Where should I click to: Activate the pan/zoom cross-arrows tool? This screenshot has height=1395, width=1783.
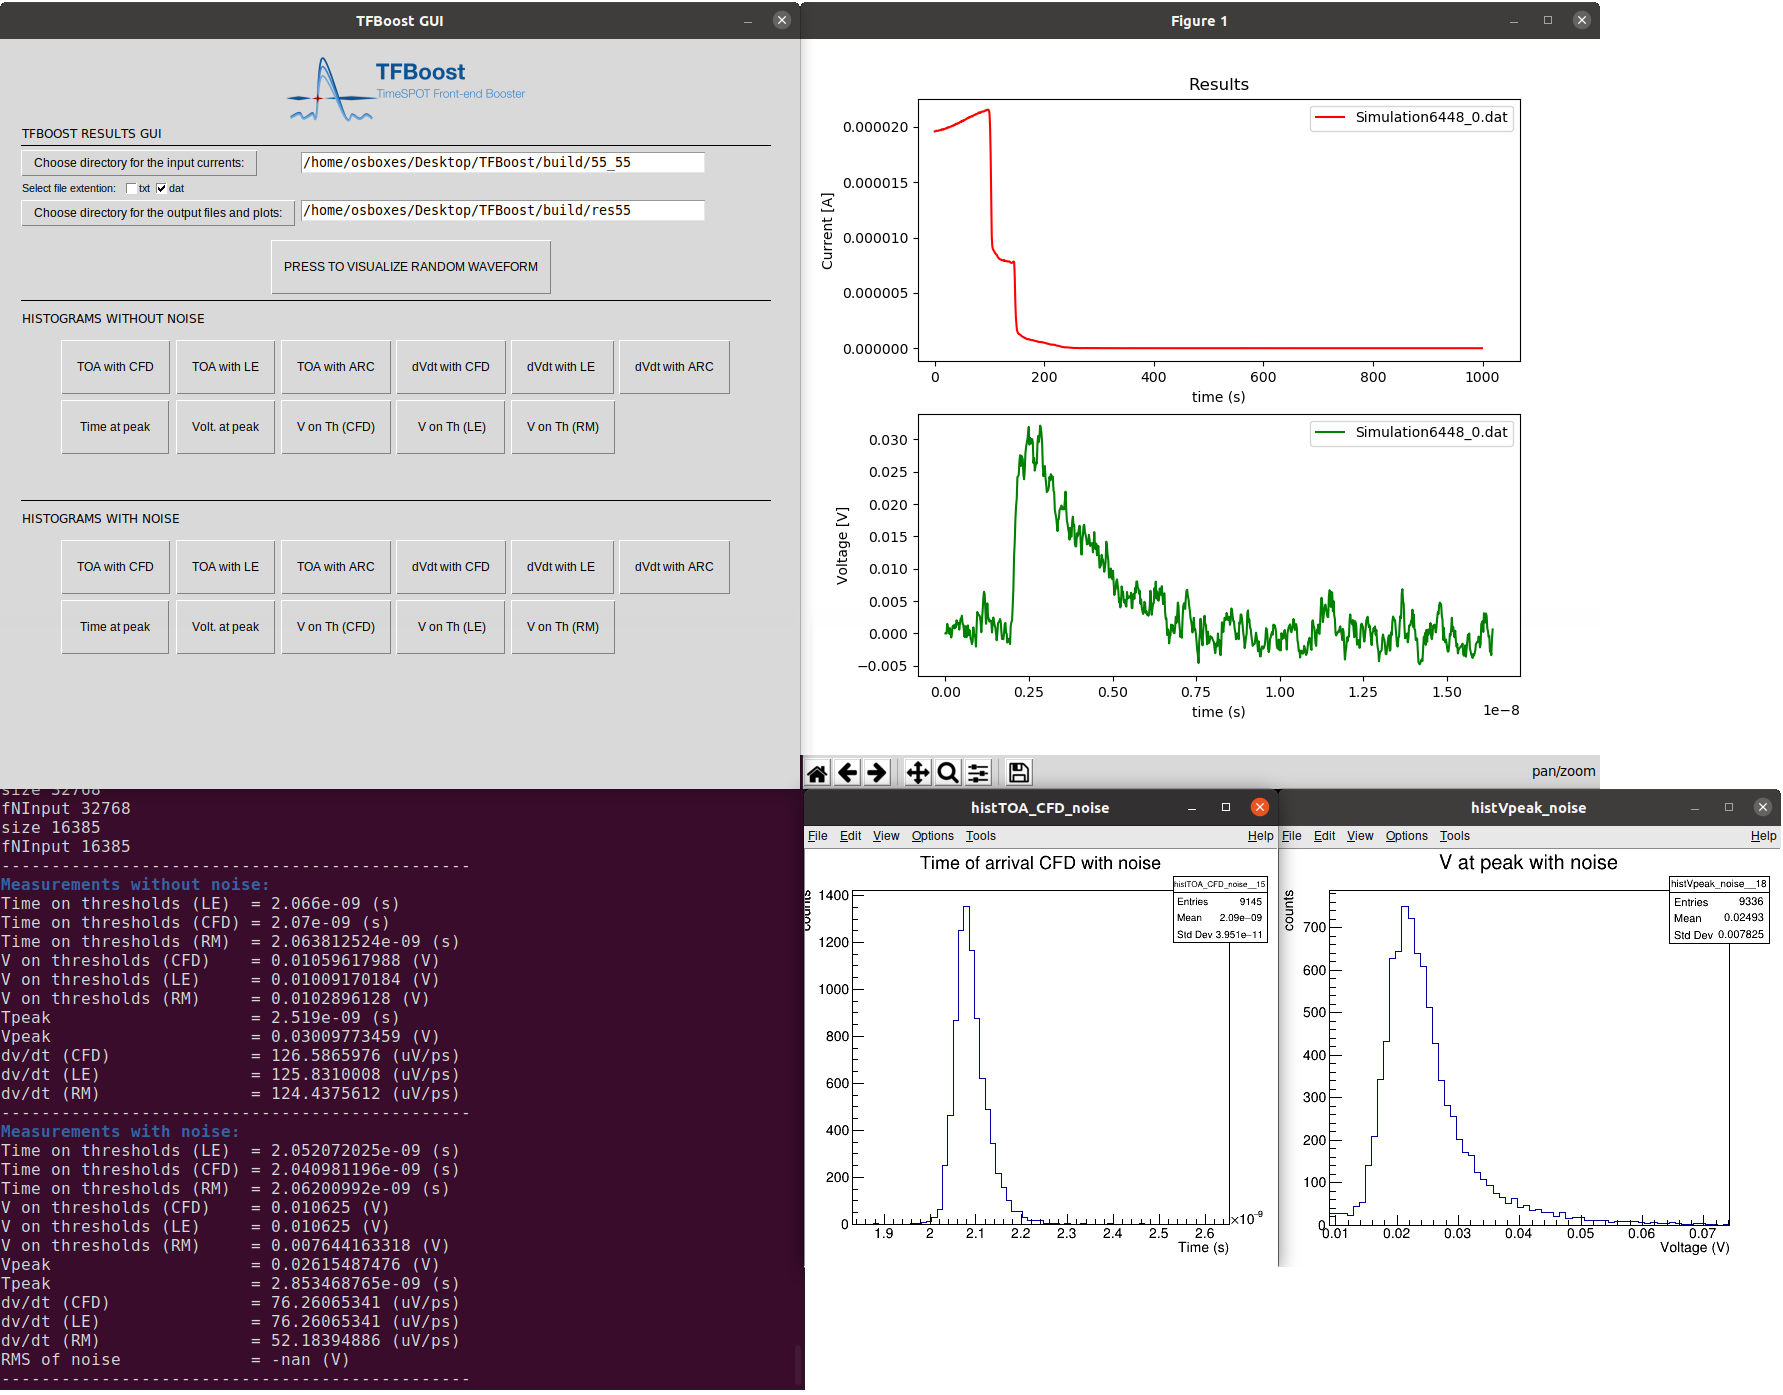click(x=917, y=772)
